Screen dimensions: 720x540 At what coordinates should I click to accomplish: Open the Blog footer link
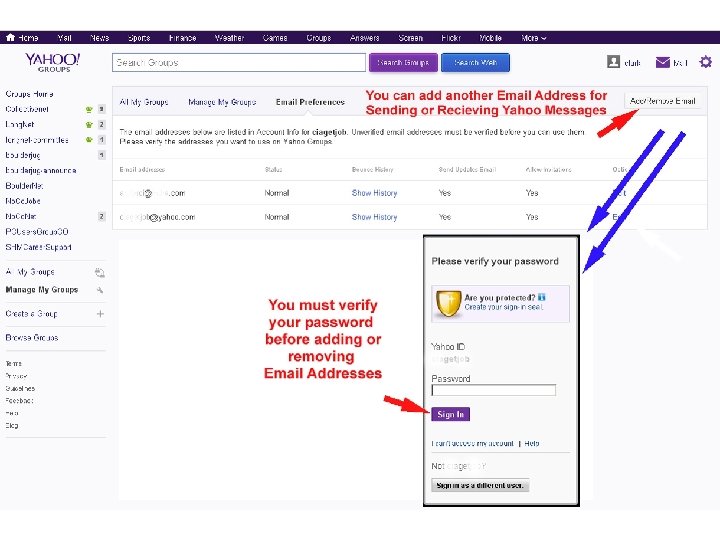click(x=12, y=425)
